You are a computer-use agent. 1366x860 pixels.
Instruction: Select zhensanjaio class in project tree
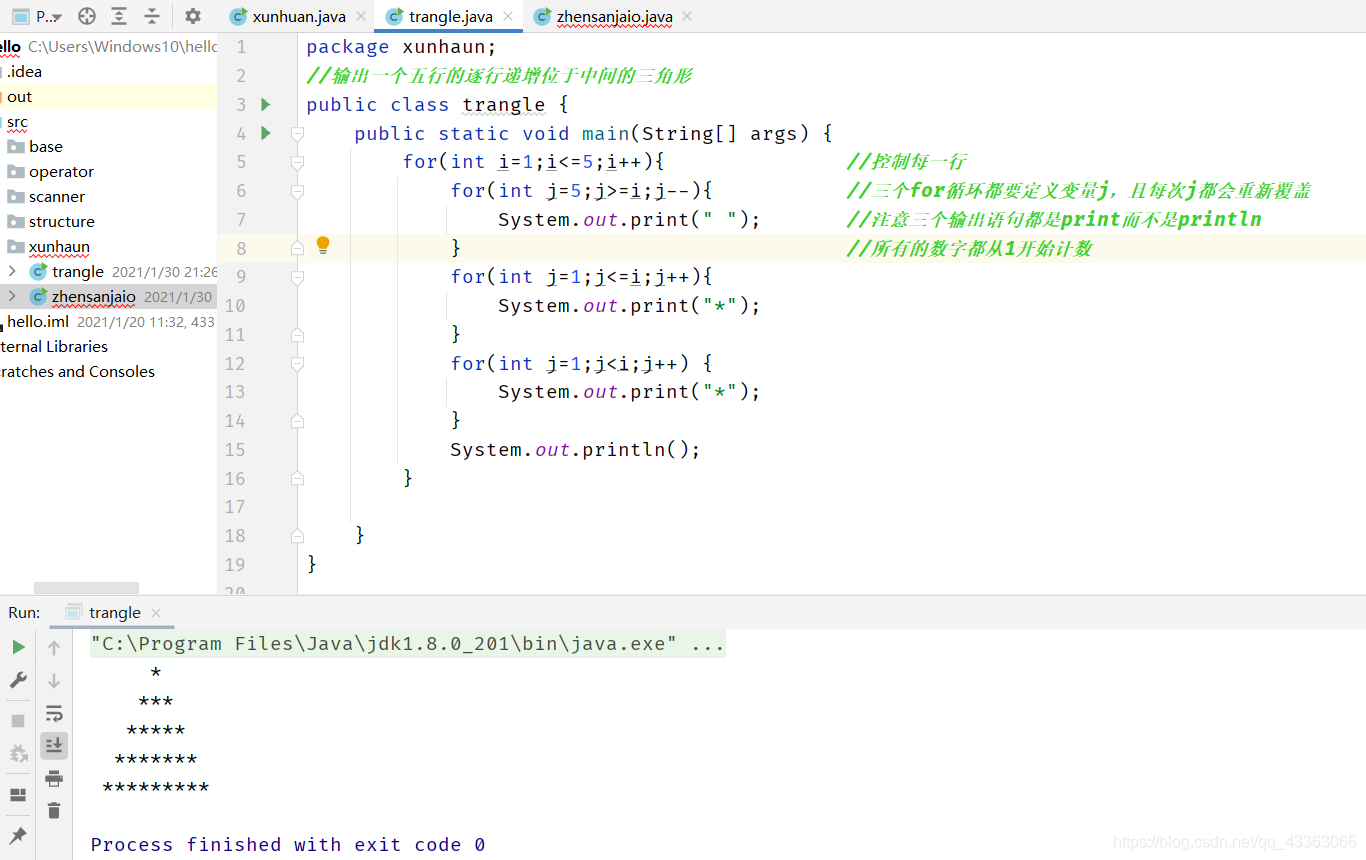pyautogui.click(x=93, y=297)
